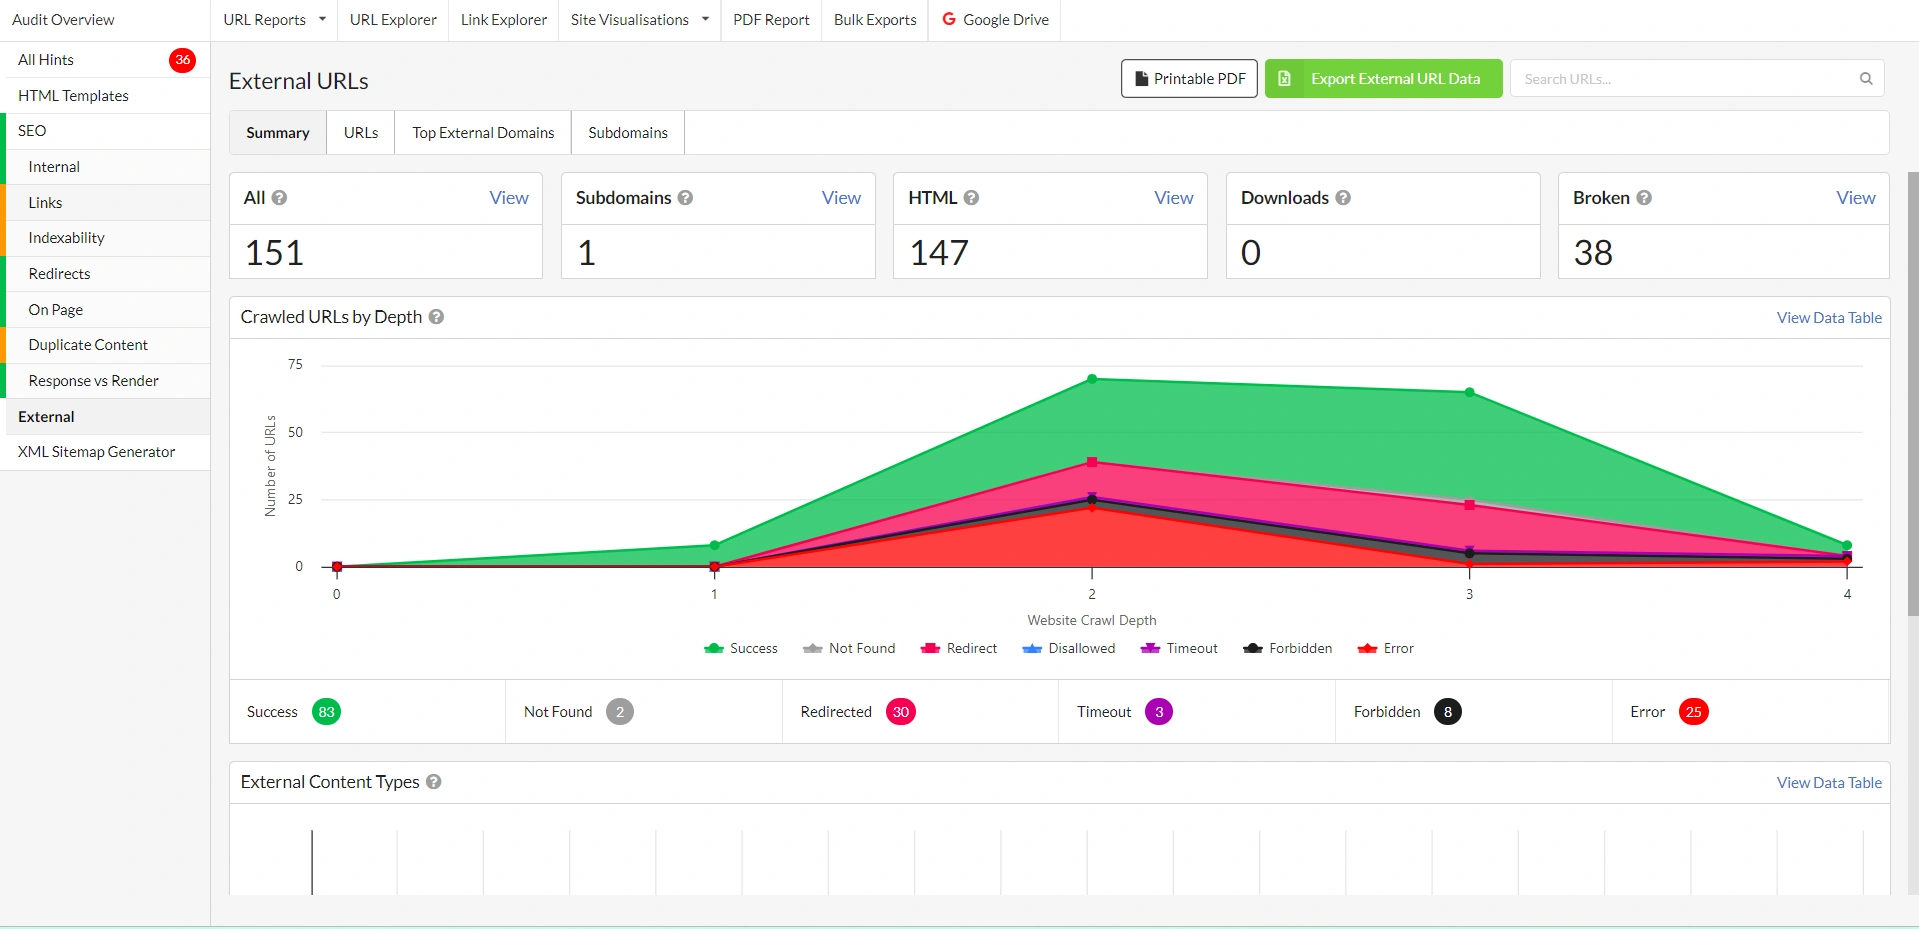Image resolution: width=1919 pixels, height=929 pixels.
Task: Open the help icon next to Broken
Action: pyautogui.click(x=1644, y=197)
